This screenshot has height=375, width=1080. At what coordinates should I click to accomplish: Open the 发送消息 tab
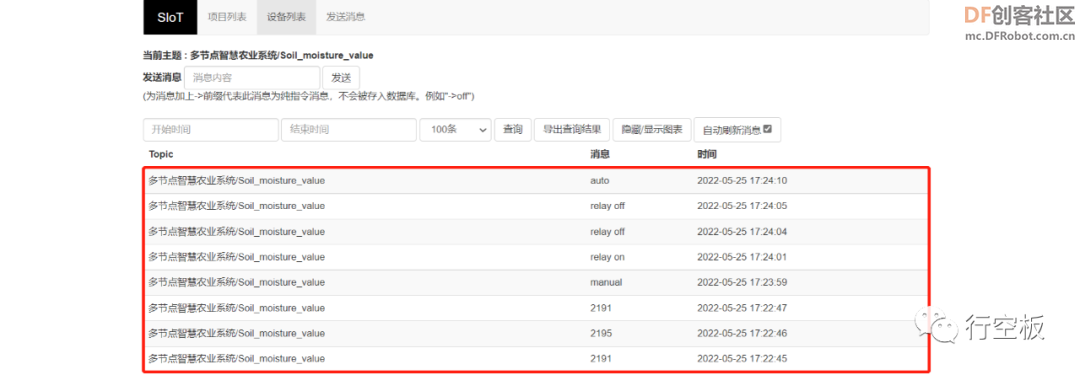345,17
